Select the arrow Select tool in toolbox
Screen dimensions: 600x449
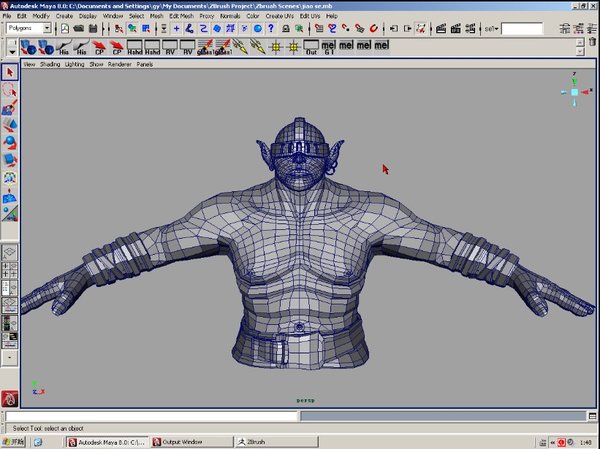point(10,72)
